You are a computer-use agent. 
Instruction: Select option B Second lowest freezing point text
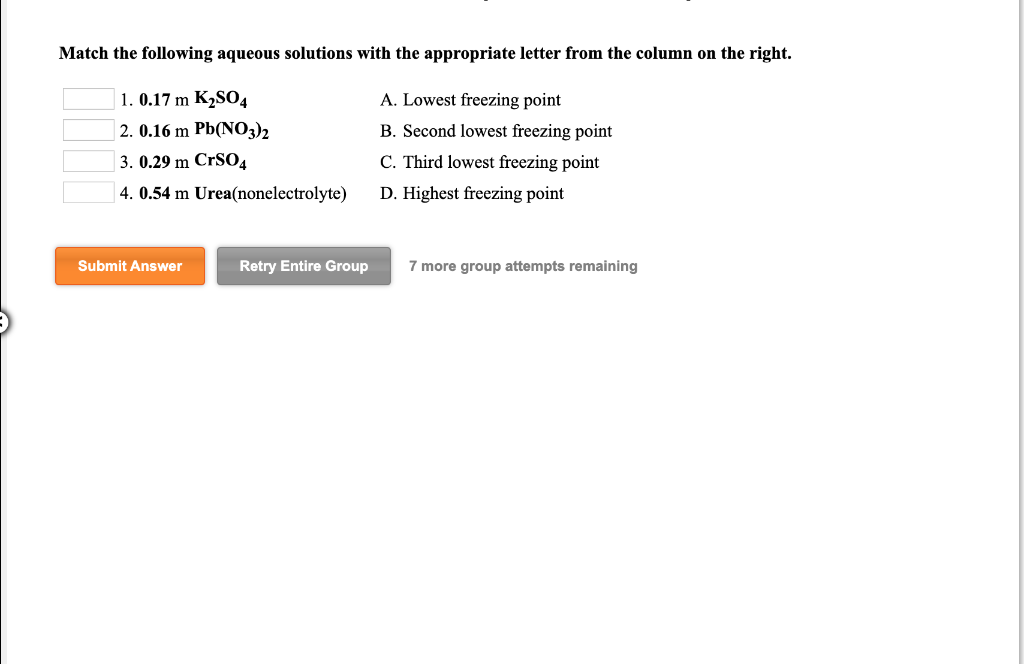click(496, 131)
